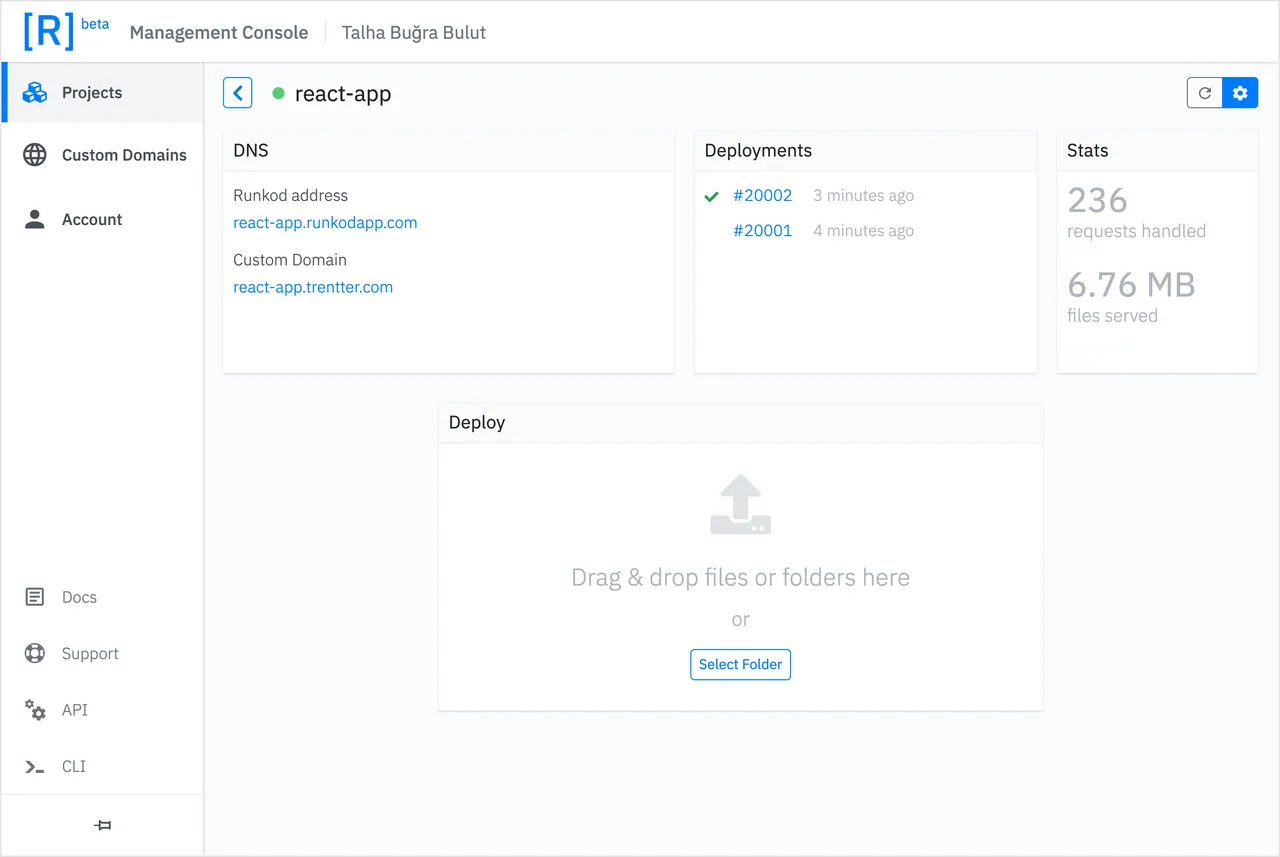Click the 236 requests value
Viewport: 1280px width, 857px height.
(x=1097, y=200)
